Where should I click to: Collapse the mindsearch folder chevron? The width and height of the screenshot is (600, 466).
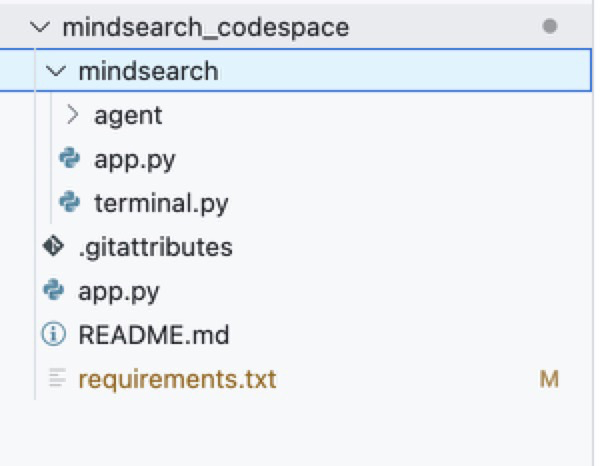pyautogui.click(x=56, y=72)
